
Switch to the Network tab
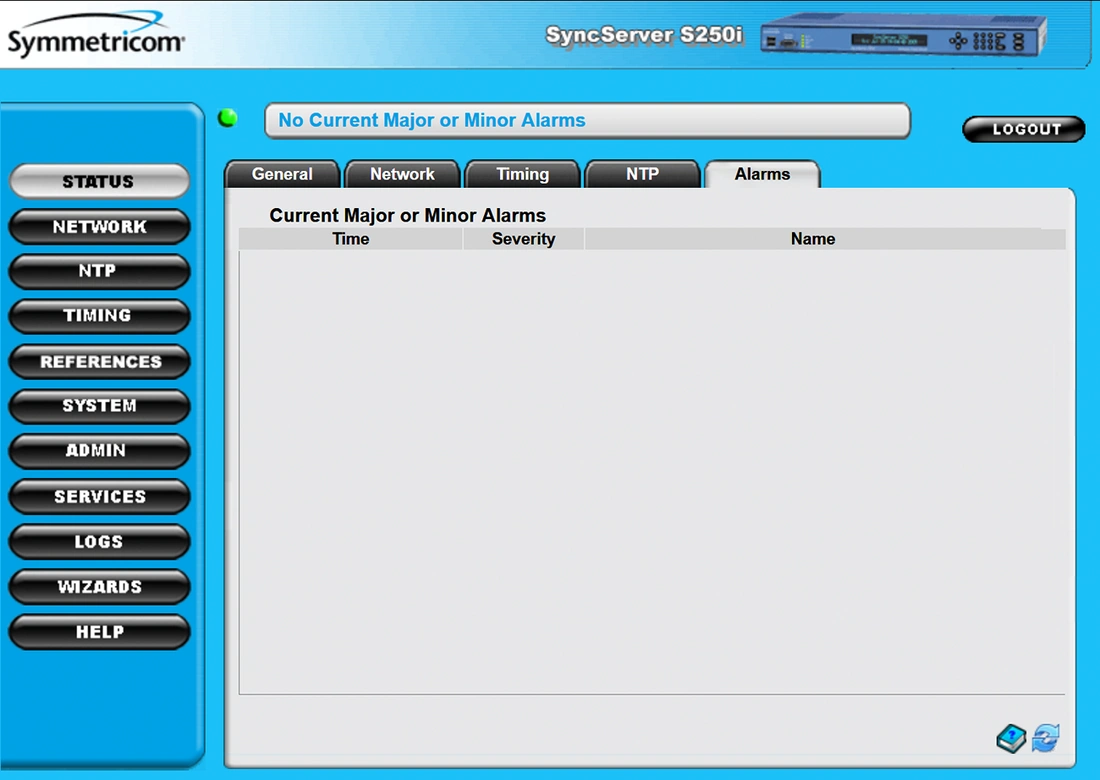tap(402, 174)
